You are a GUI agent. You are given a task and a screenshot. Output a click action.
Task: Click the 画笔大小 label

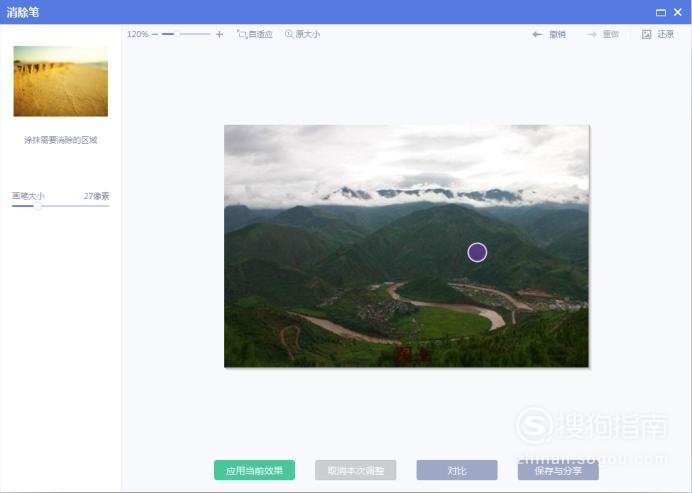click(28, 196)
